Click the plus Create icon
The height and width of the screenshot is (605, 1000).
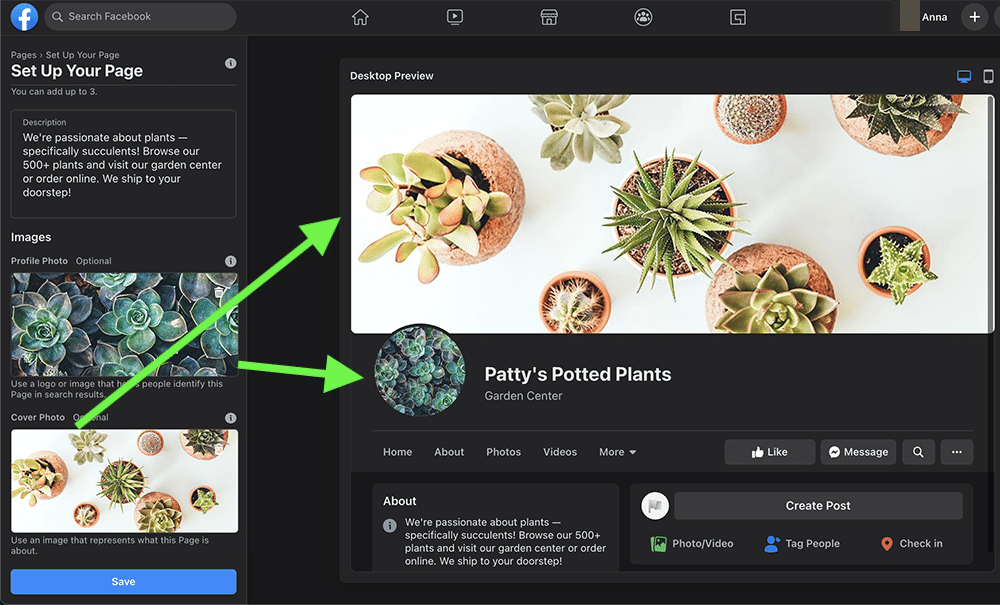(974, 17)
